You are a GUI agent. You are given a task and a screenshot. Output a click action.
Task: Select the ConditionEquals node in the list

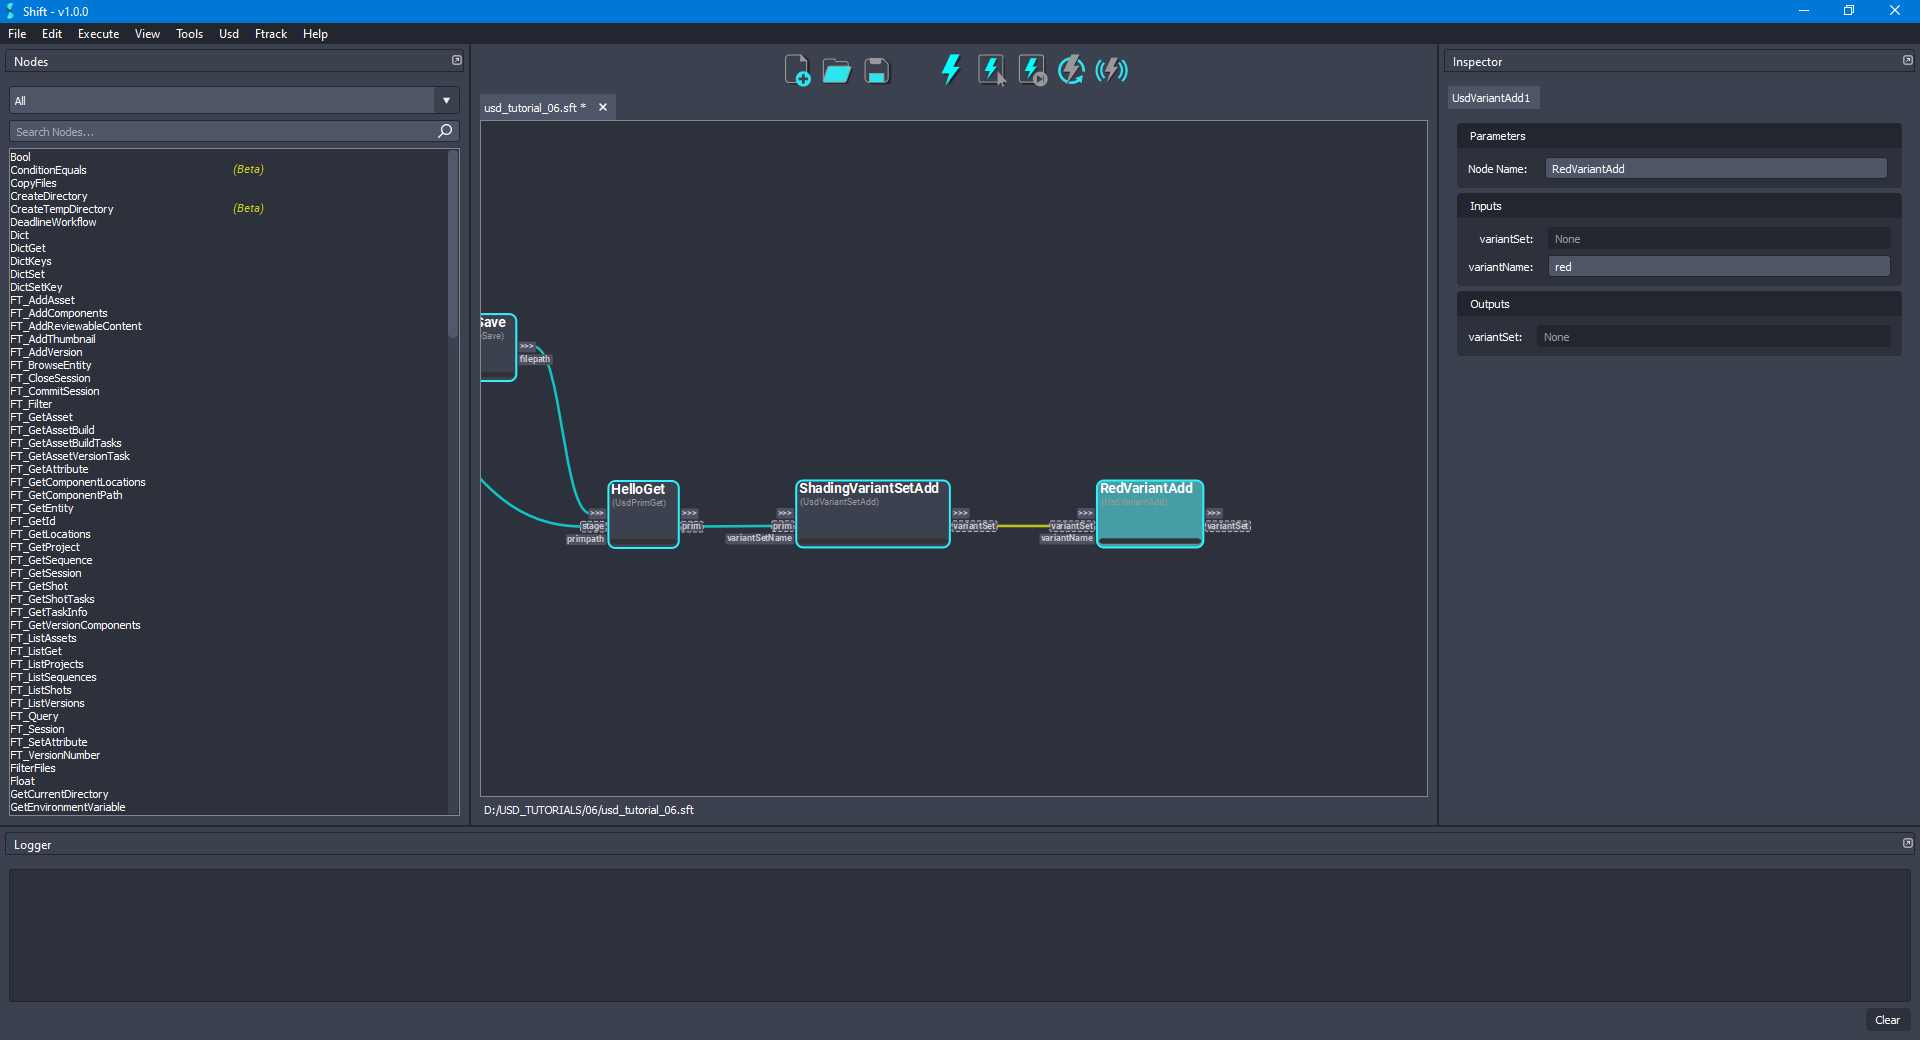click(48, 169)
